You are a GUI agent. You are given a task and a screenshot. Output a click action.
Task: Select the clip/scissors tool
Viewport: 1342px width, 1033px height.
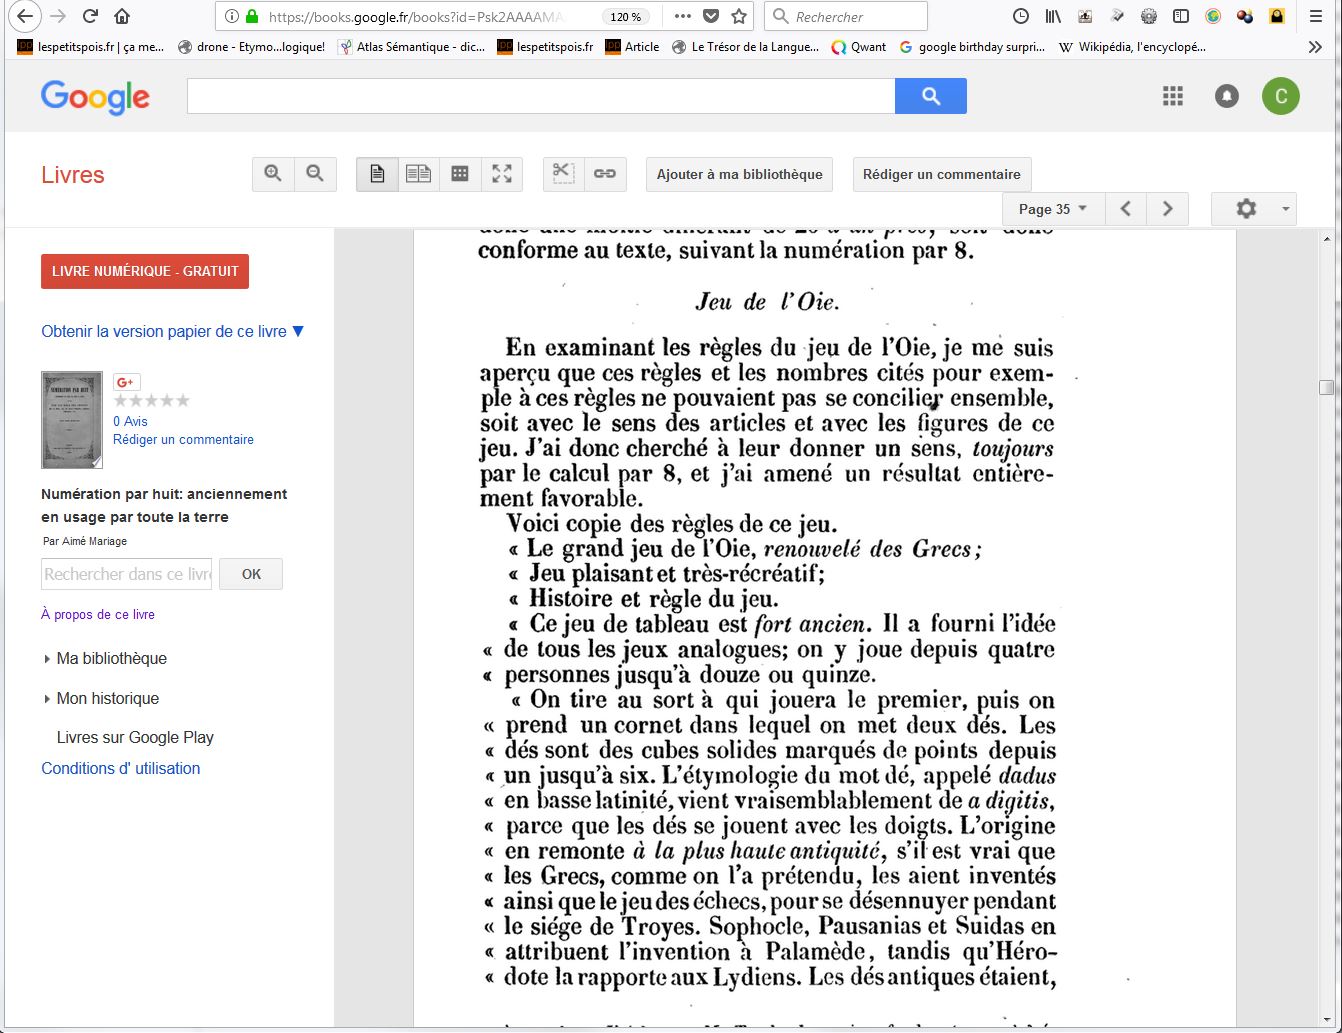pos(563,173)
